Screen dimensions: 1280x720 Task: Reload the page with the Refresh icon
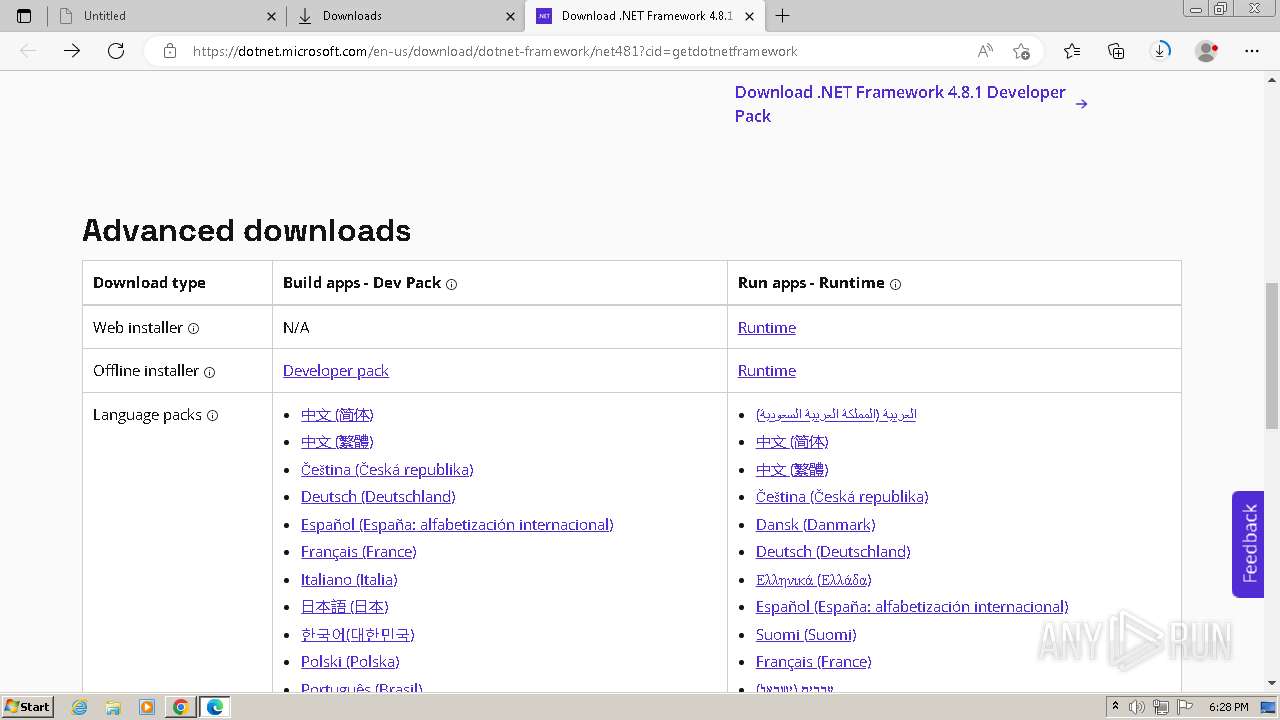pos(116,51)
